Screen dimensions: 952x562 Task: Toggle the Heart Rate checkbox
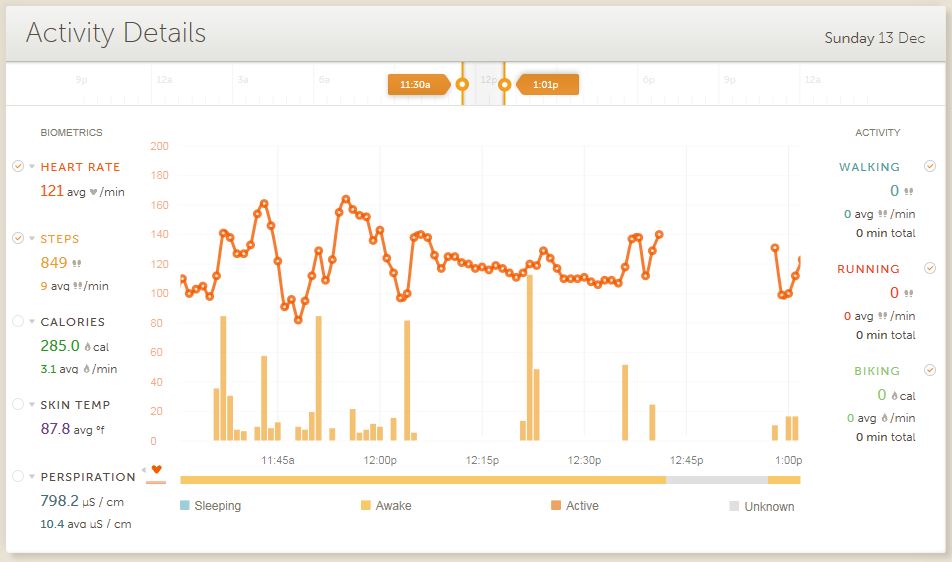coord(18,166)
